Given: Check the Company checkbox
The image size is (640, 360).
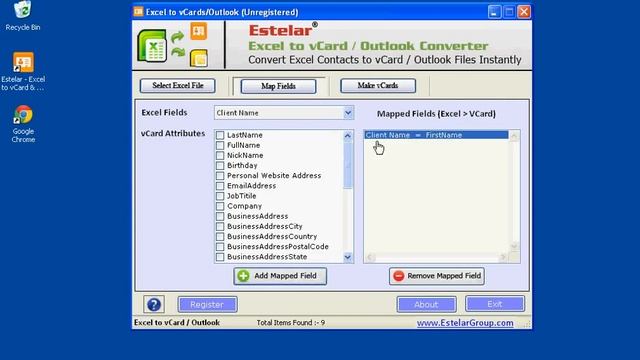Looking at the screenshot, I should pos(220,206).
